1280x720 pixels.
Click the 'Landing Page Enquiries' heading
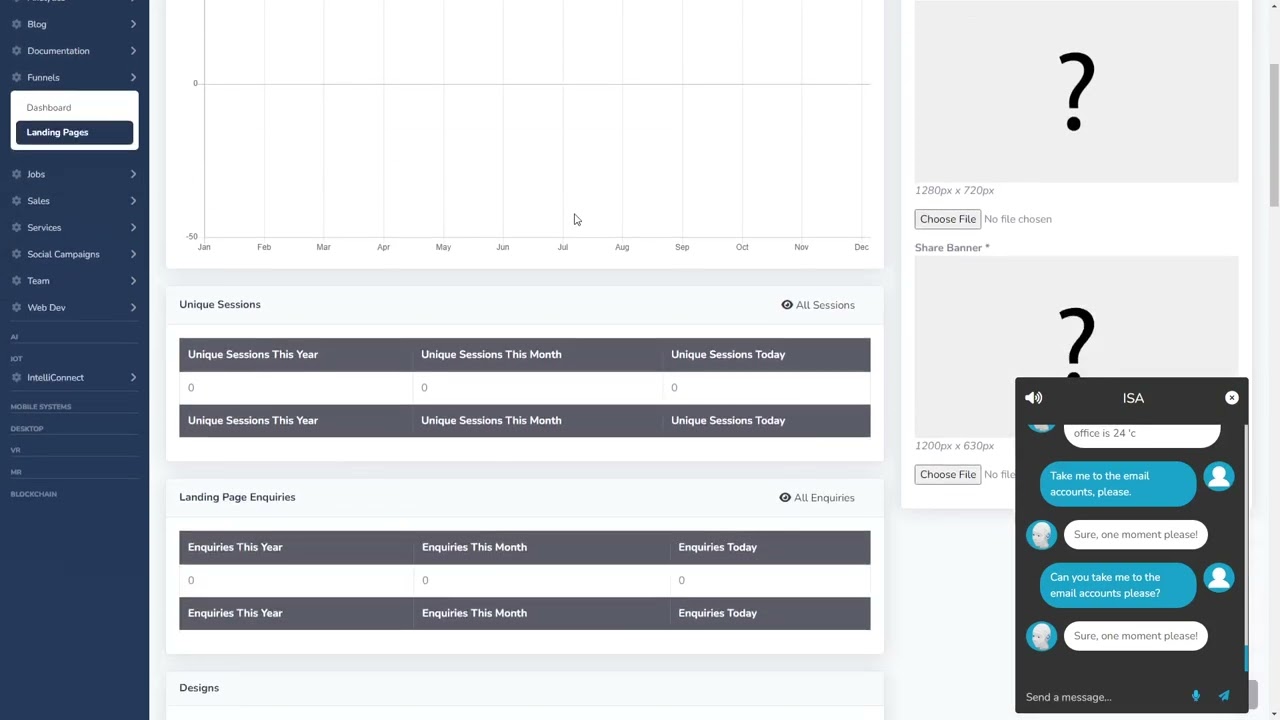click(x=237, y=497)
